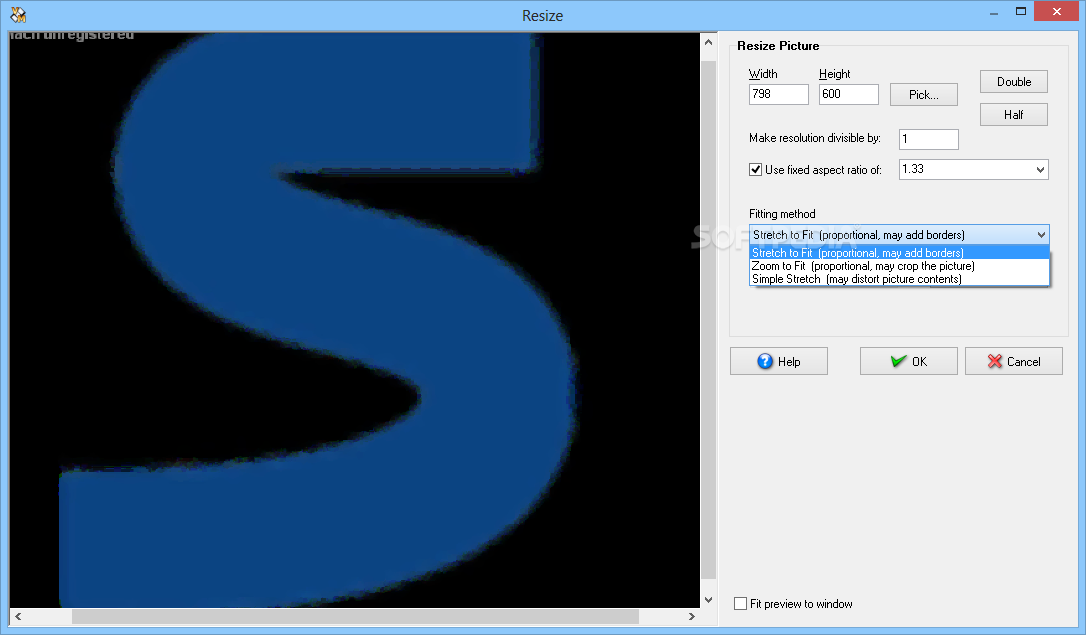Screen dimensions: 1086x635
Task: Click the Height input field
Action: pos(848,94)
